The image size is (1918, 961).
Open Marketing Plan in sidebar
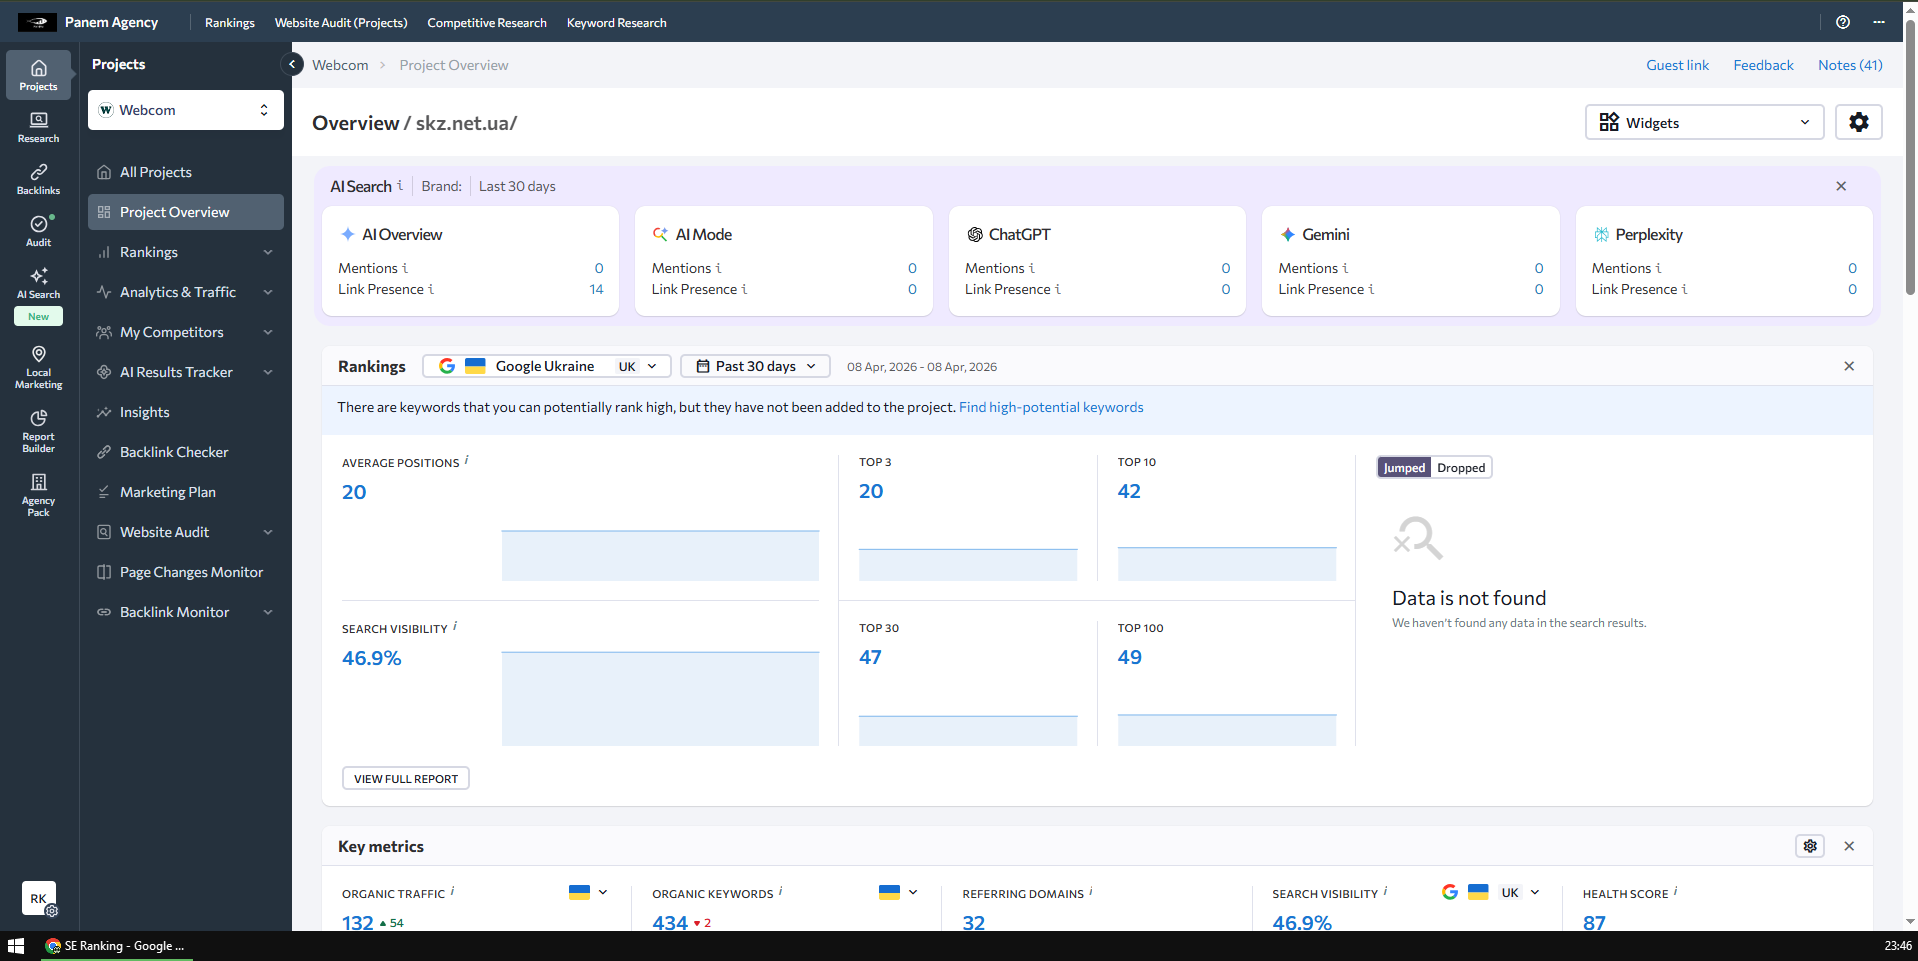coord(186,492)
